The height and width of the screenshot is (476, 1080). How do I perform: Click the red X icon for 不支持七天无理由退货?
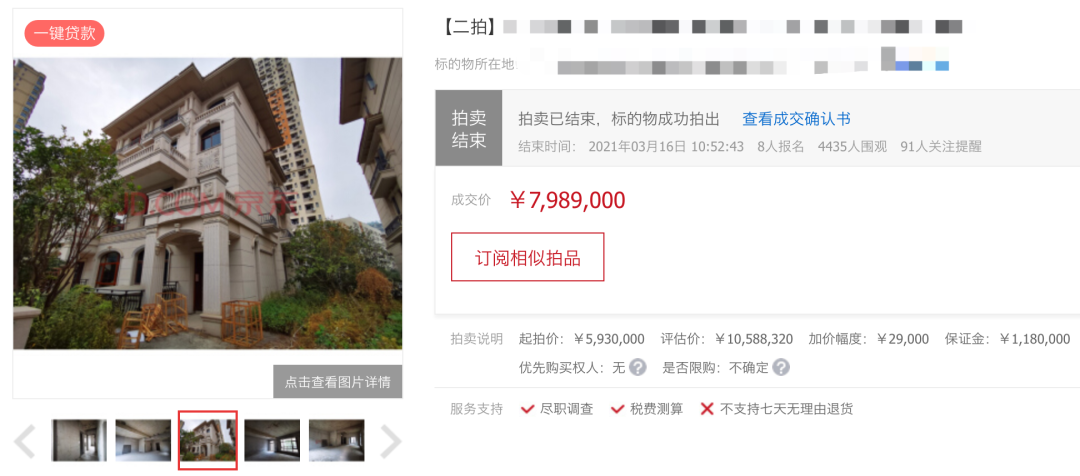[x=707, y=409]
